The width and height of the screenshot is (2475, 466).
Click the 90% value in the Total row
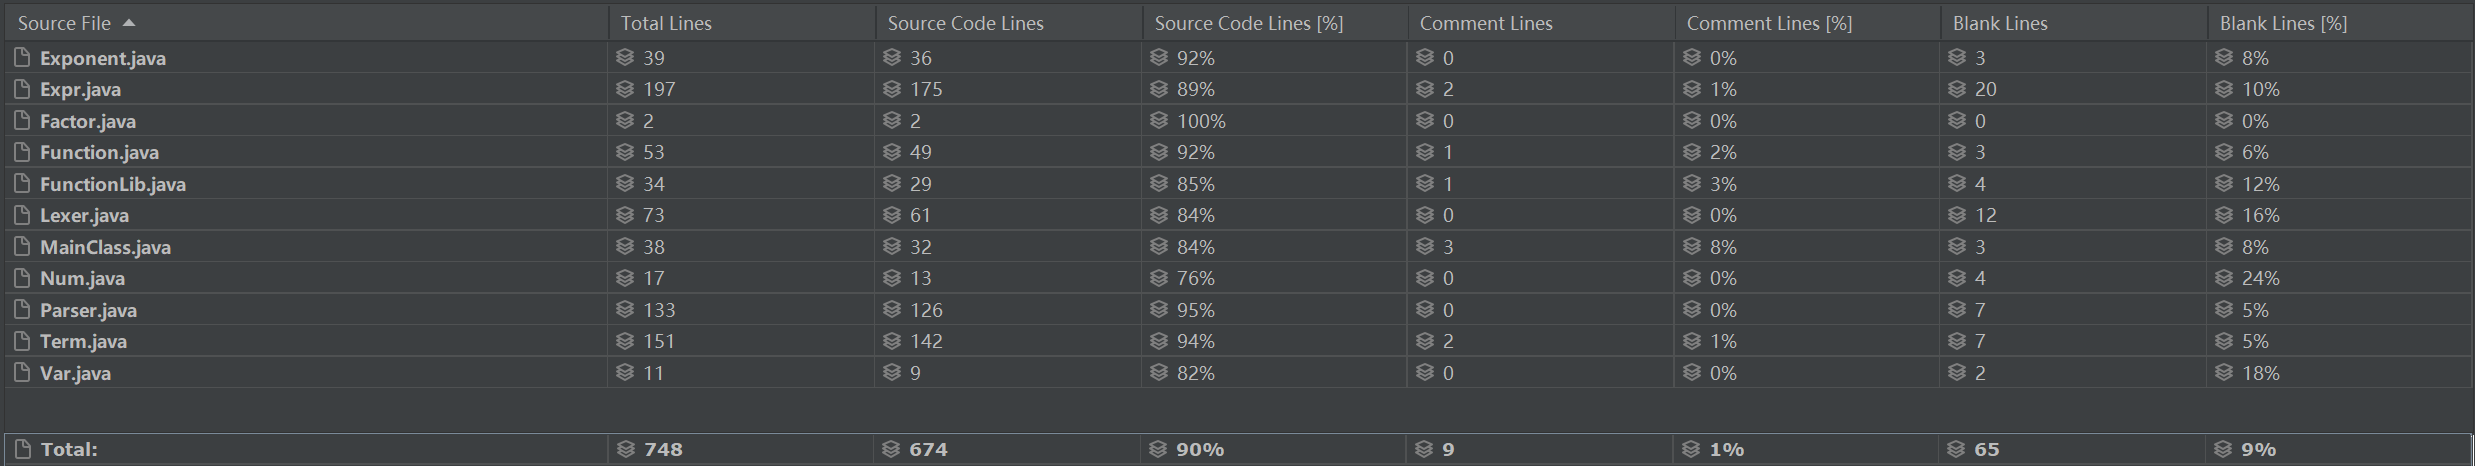pyautogui.click(x=1200, y=449)
